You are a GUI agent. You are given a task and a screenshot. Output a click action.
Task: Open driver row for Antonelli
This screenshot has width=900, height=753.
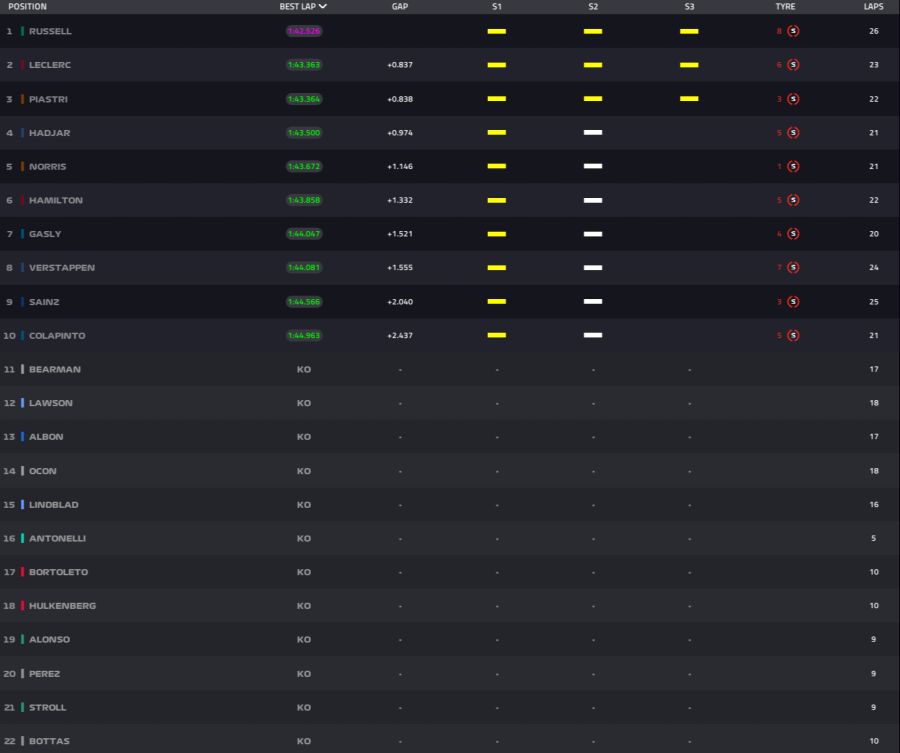pos(450,538)
